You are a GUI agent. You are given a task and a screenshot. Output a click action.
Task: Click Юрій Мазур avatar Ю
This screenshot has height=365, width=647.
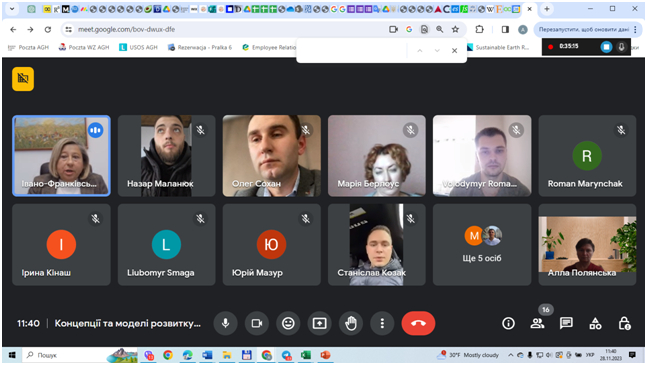[x=272, y=245]
